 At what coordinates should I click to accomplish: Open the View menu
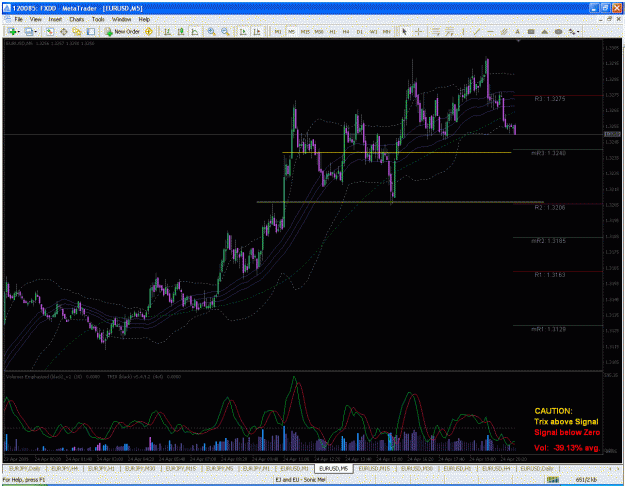(x=35, y=19)
